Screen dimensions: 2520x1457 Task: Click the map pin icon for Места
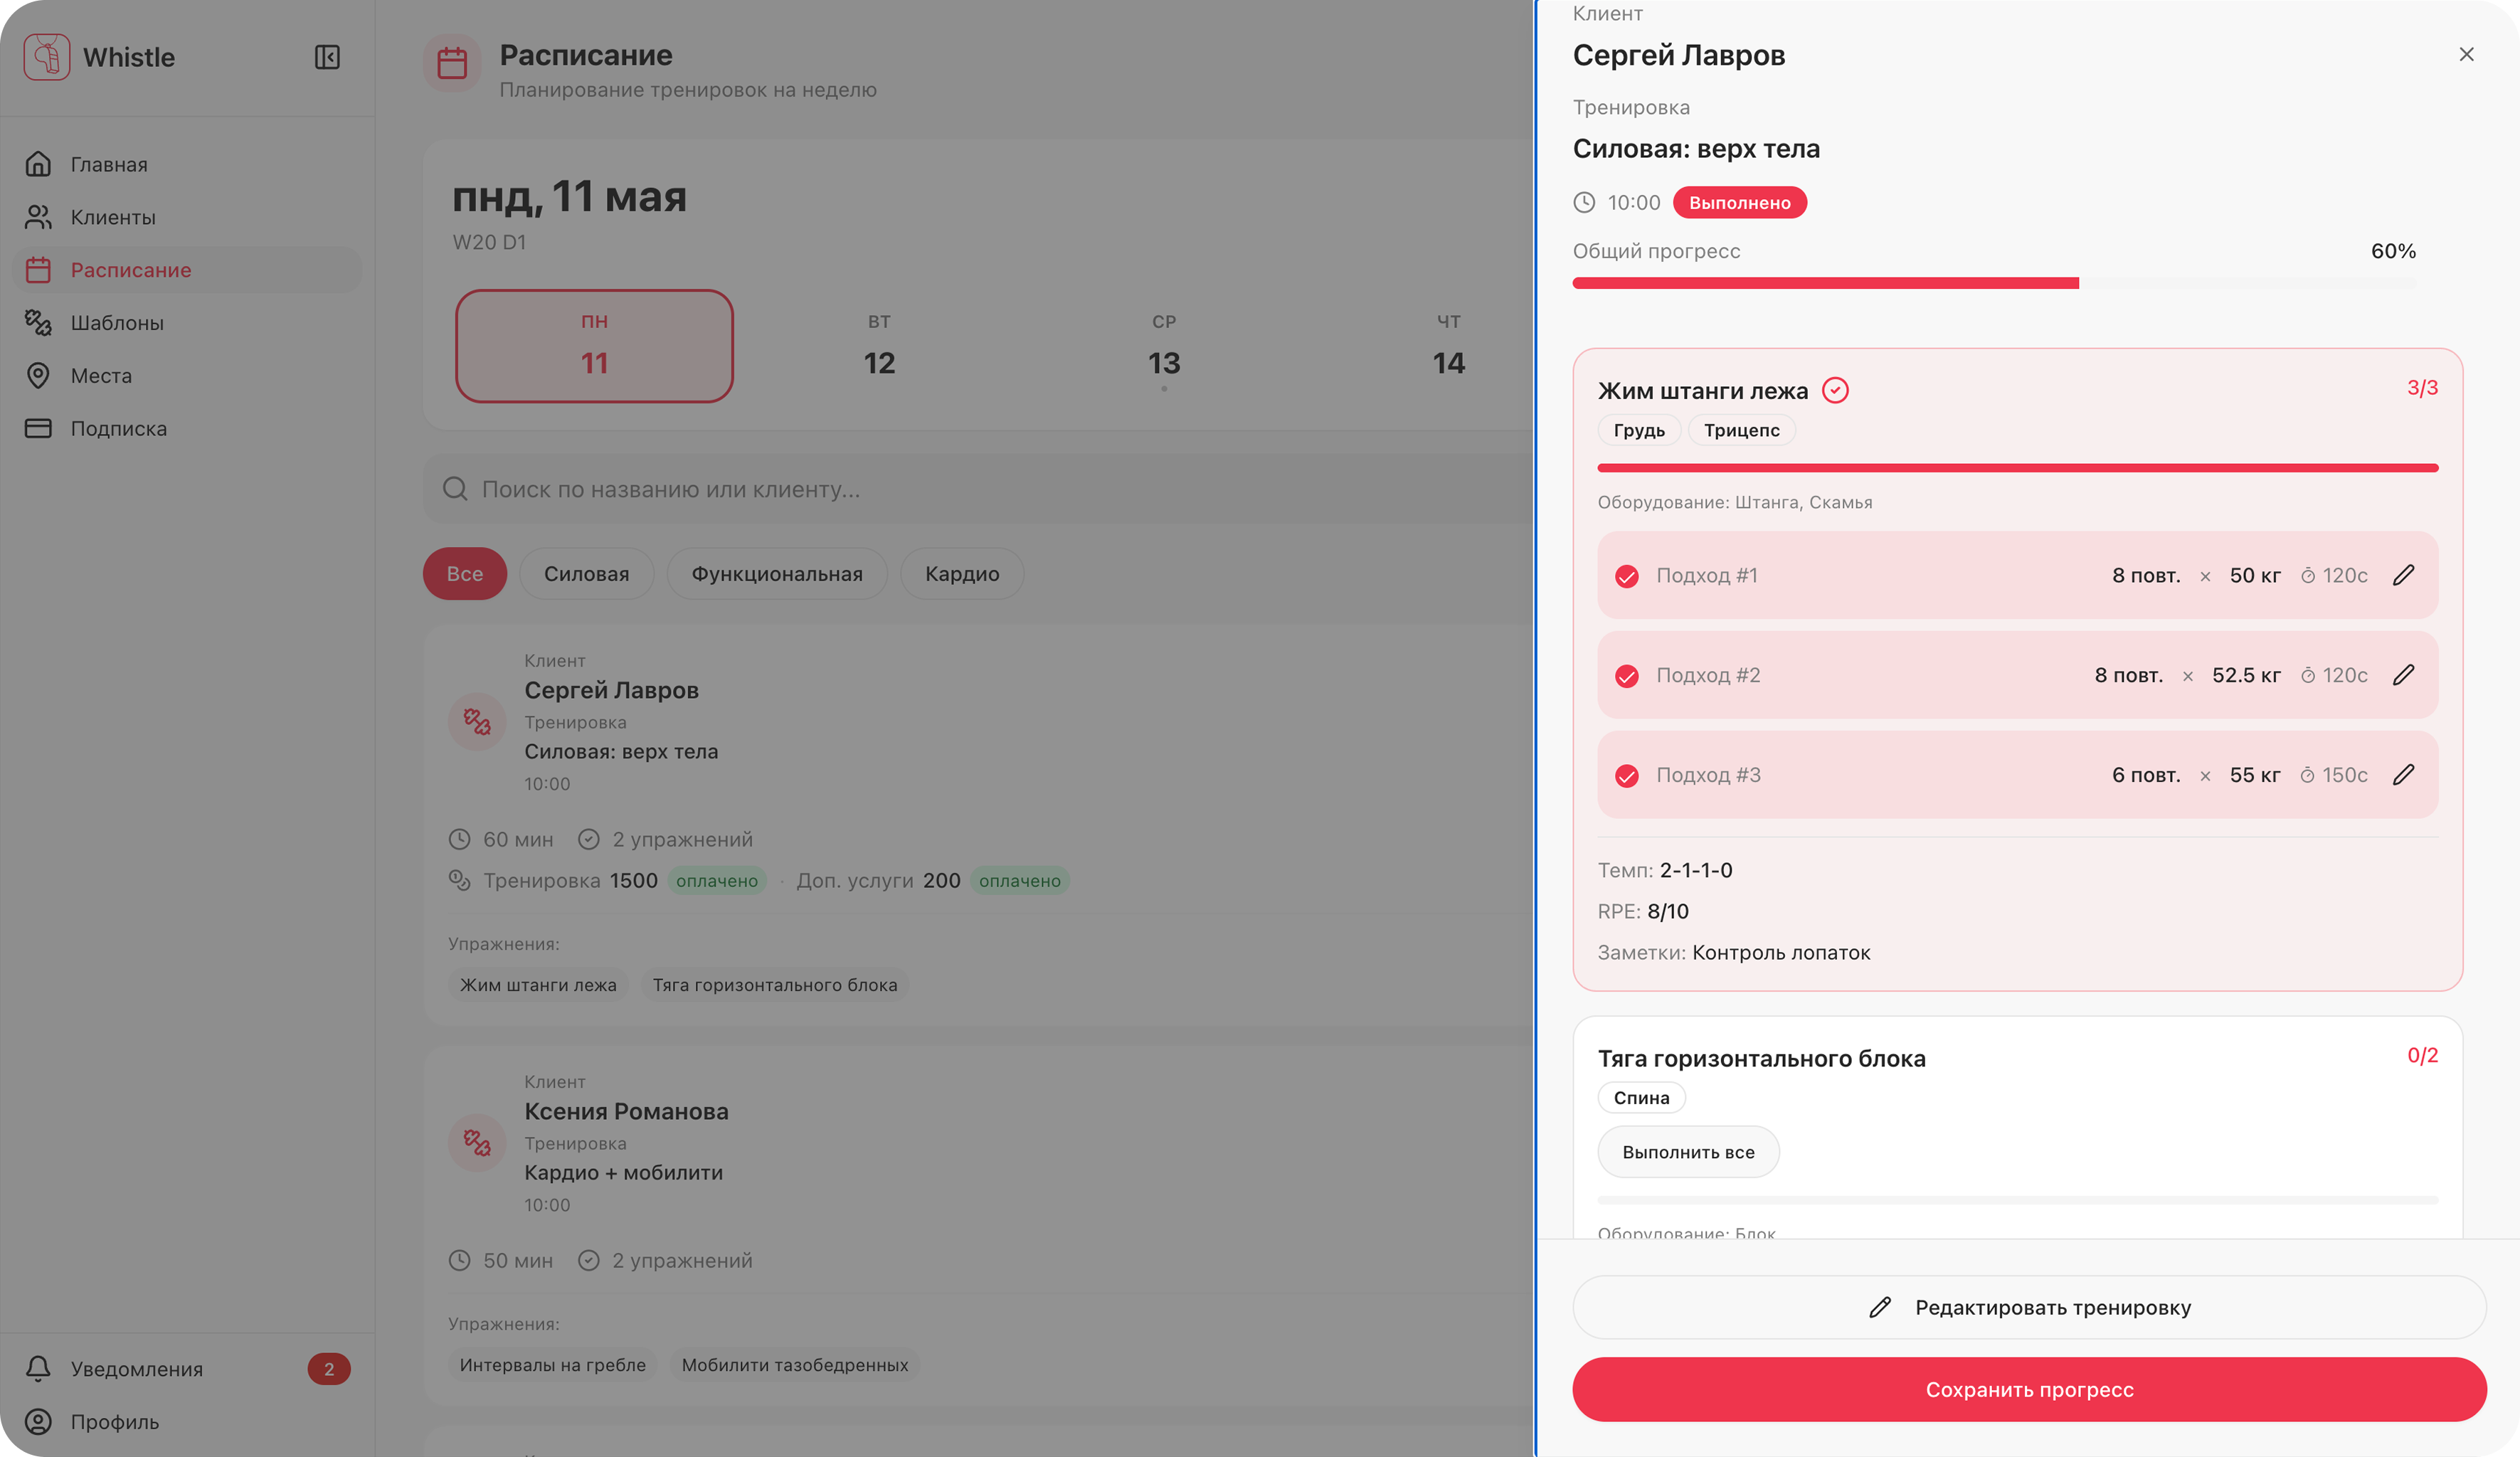38,376
